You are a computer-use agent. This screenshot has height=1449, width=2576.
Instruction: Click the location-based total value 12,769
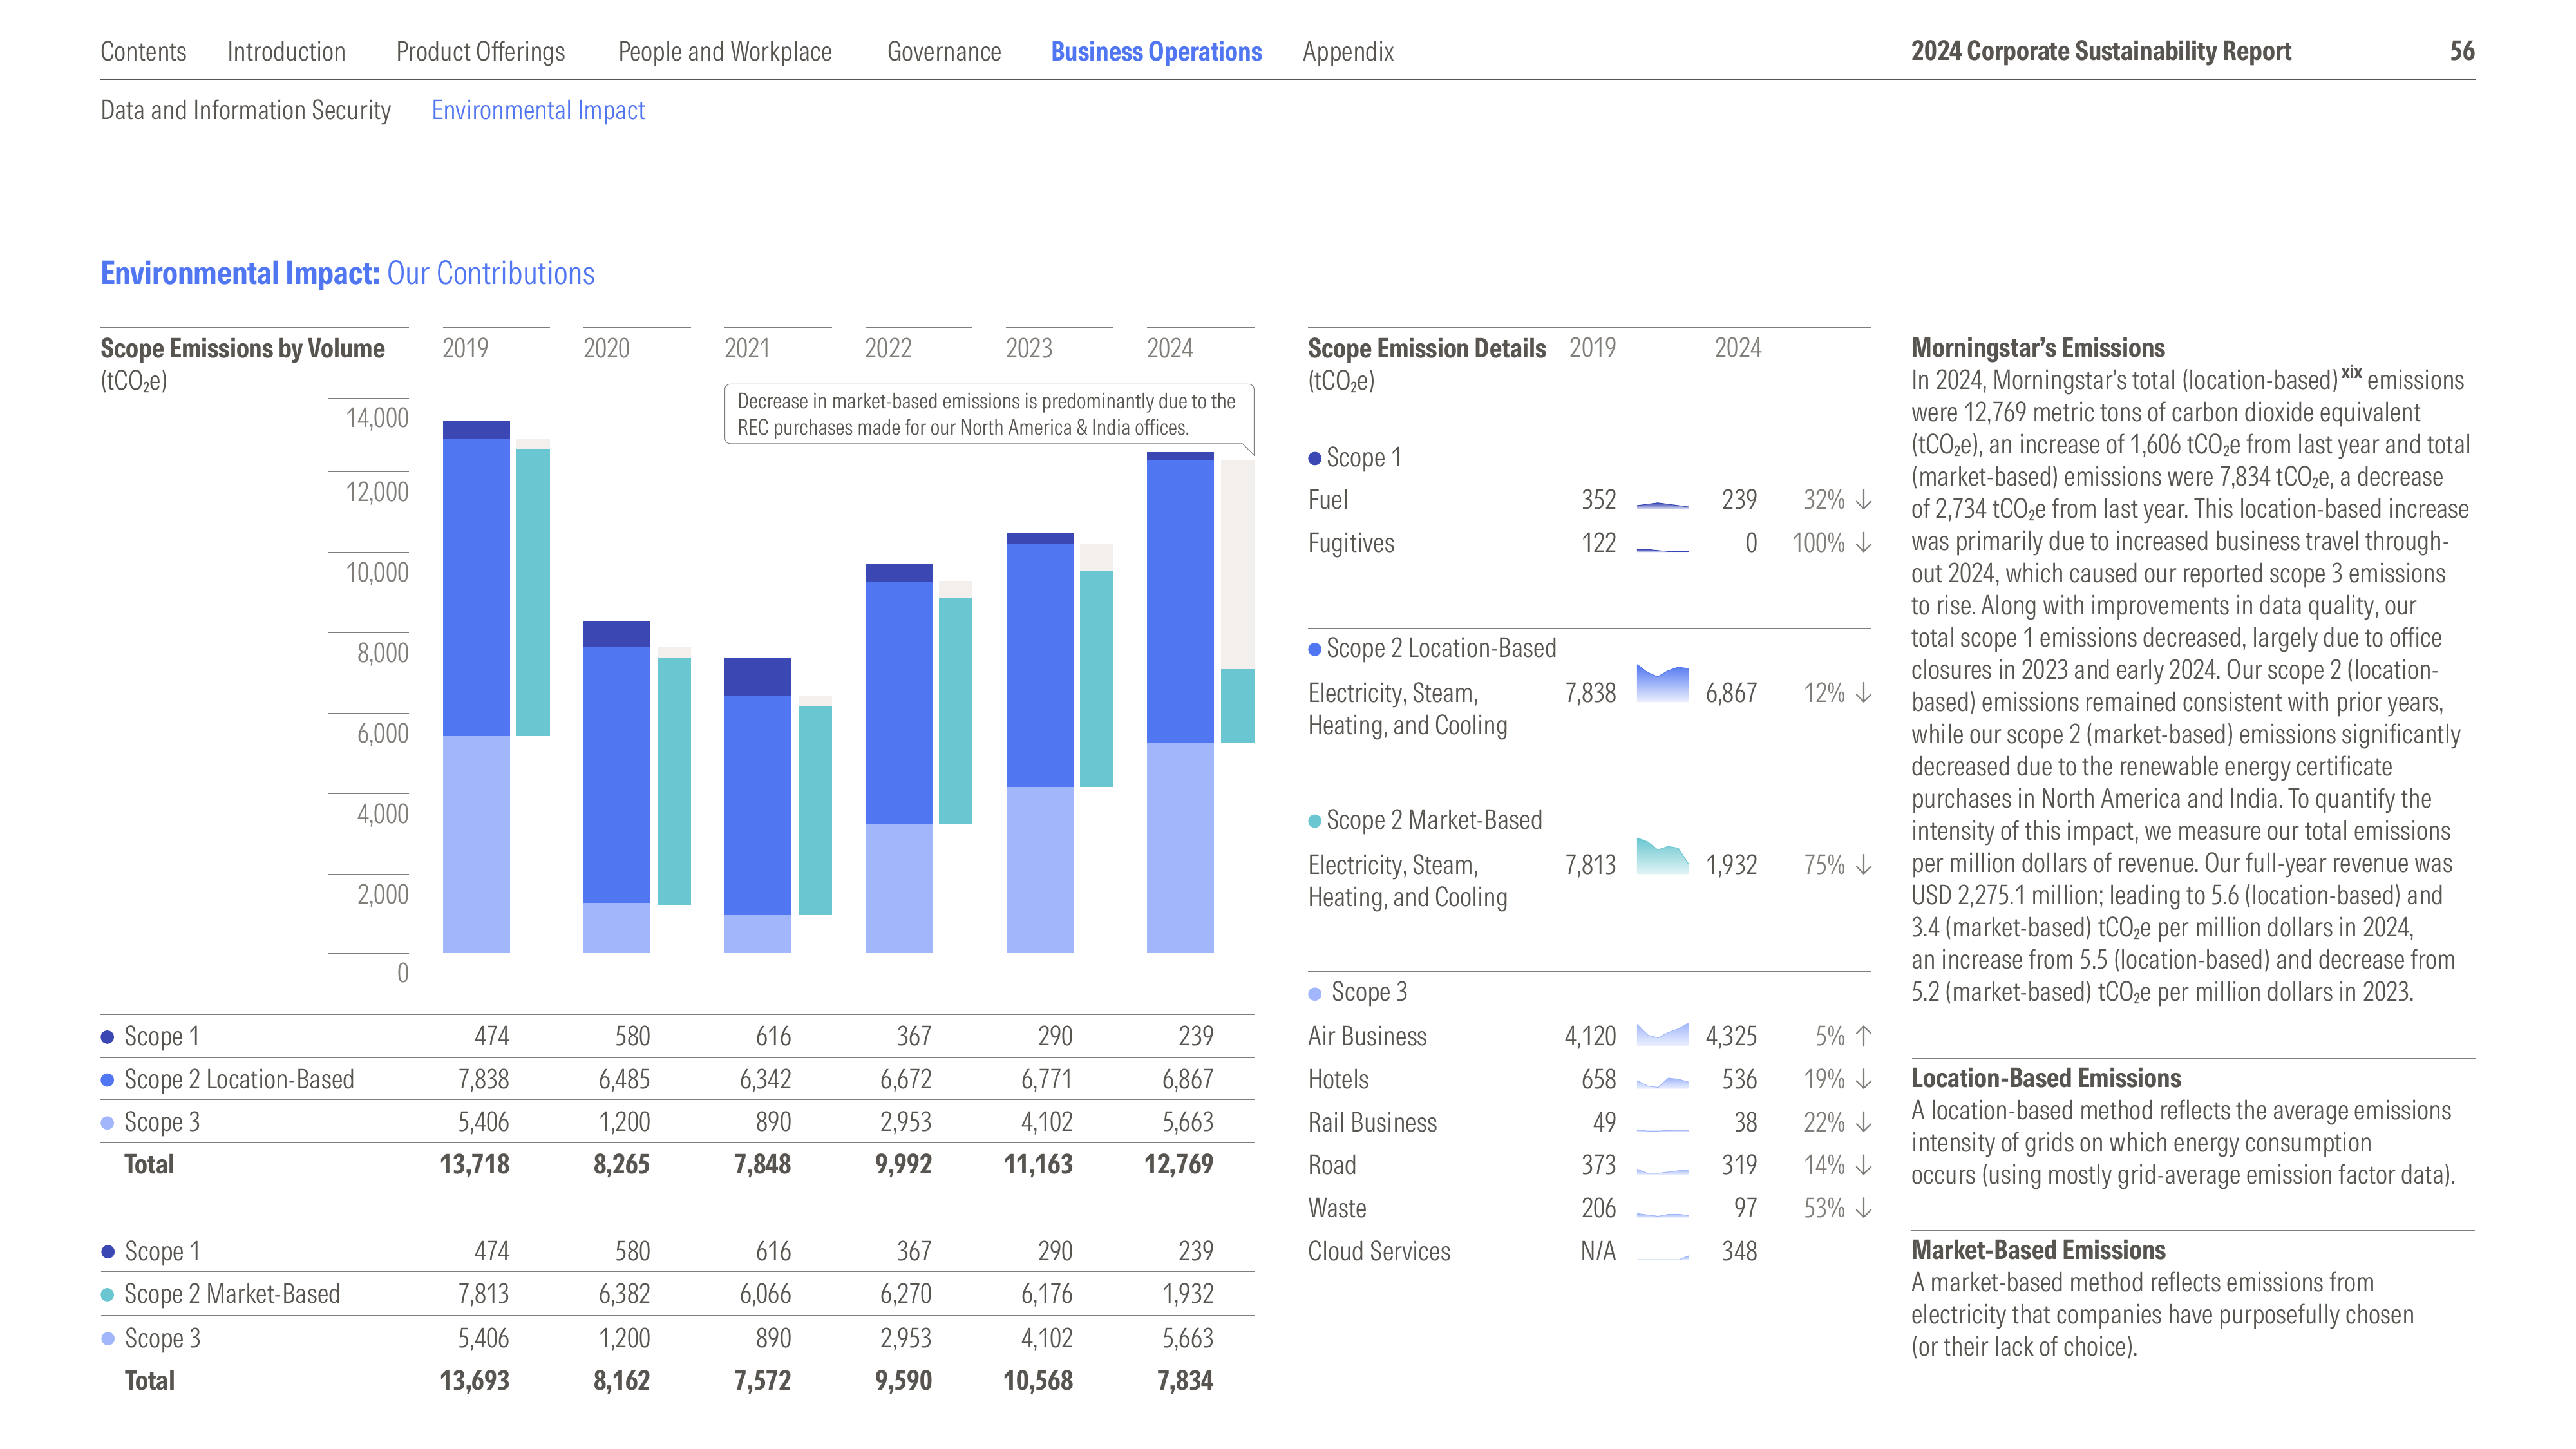(x=1178, y=1165)
